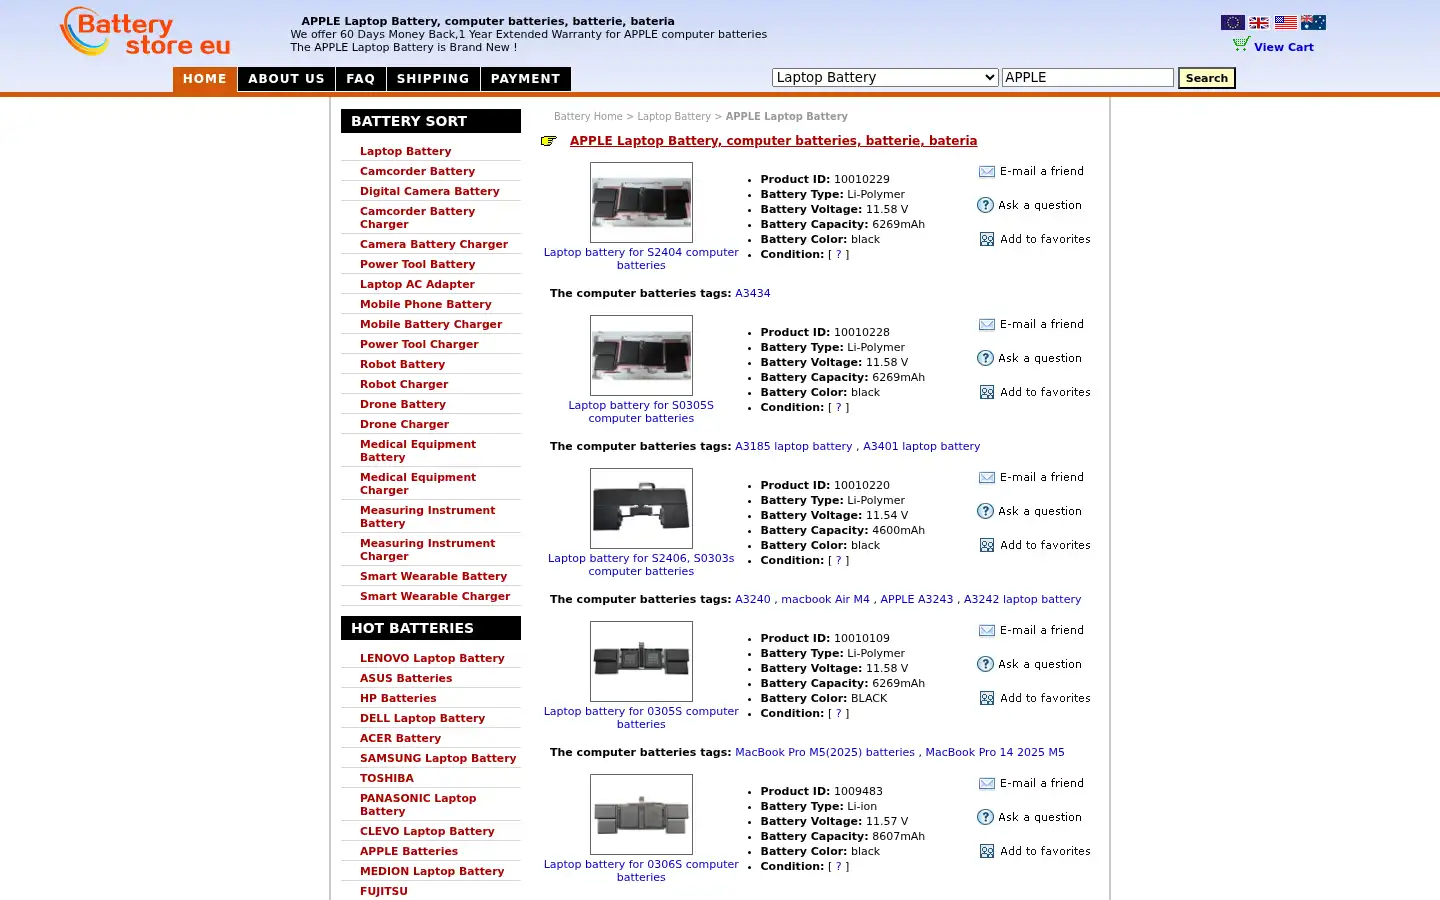1440x900 pixels.
Task: Click the A3434 tag link
Action: coord(753,294)
